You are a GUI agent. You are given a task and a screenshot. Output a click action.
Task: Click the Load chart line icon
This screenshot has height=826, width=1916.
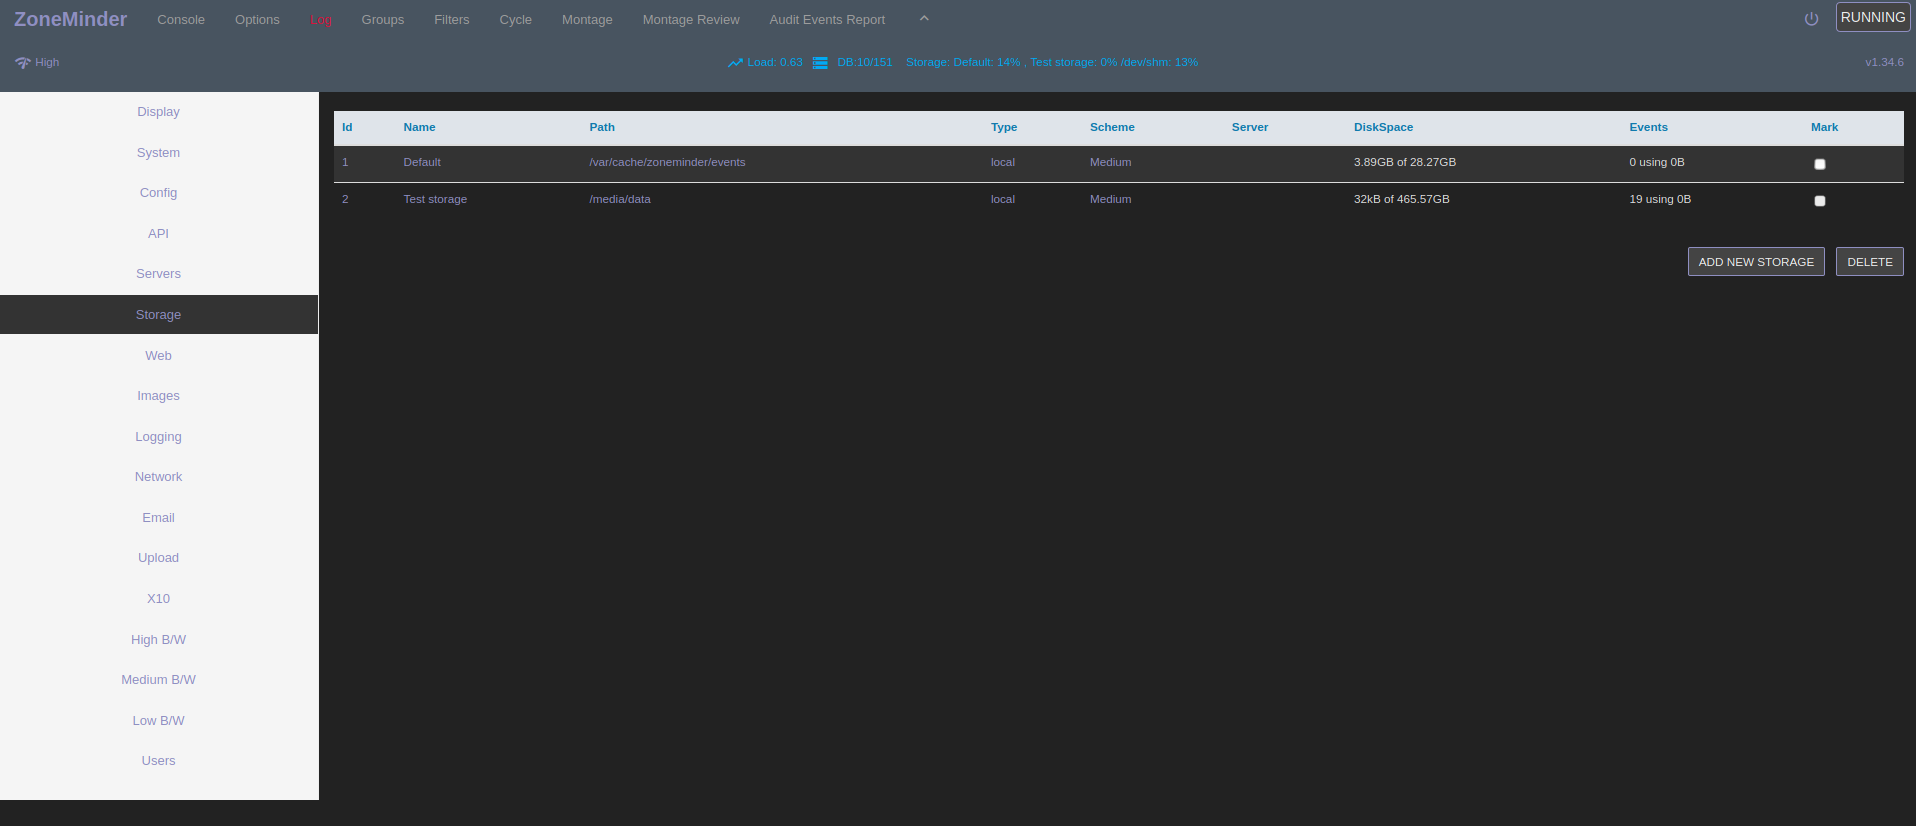[735, 62]
